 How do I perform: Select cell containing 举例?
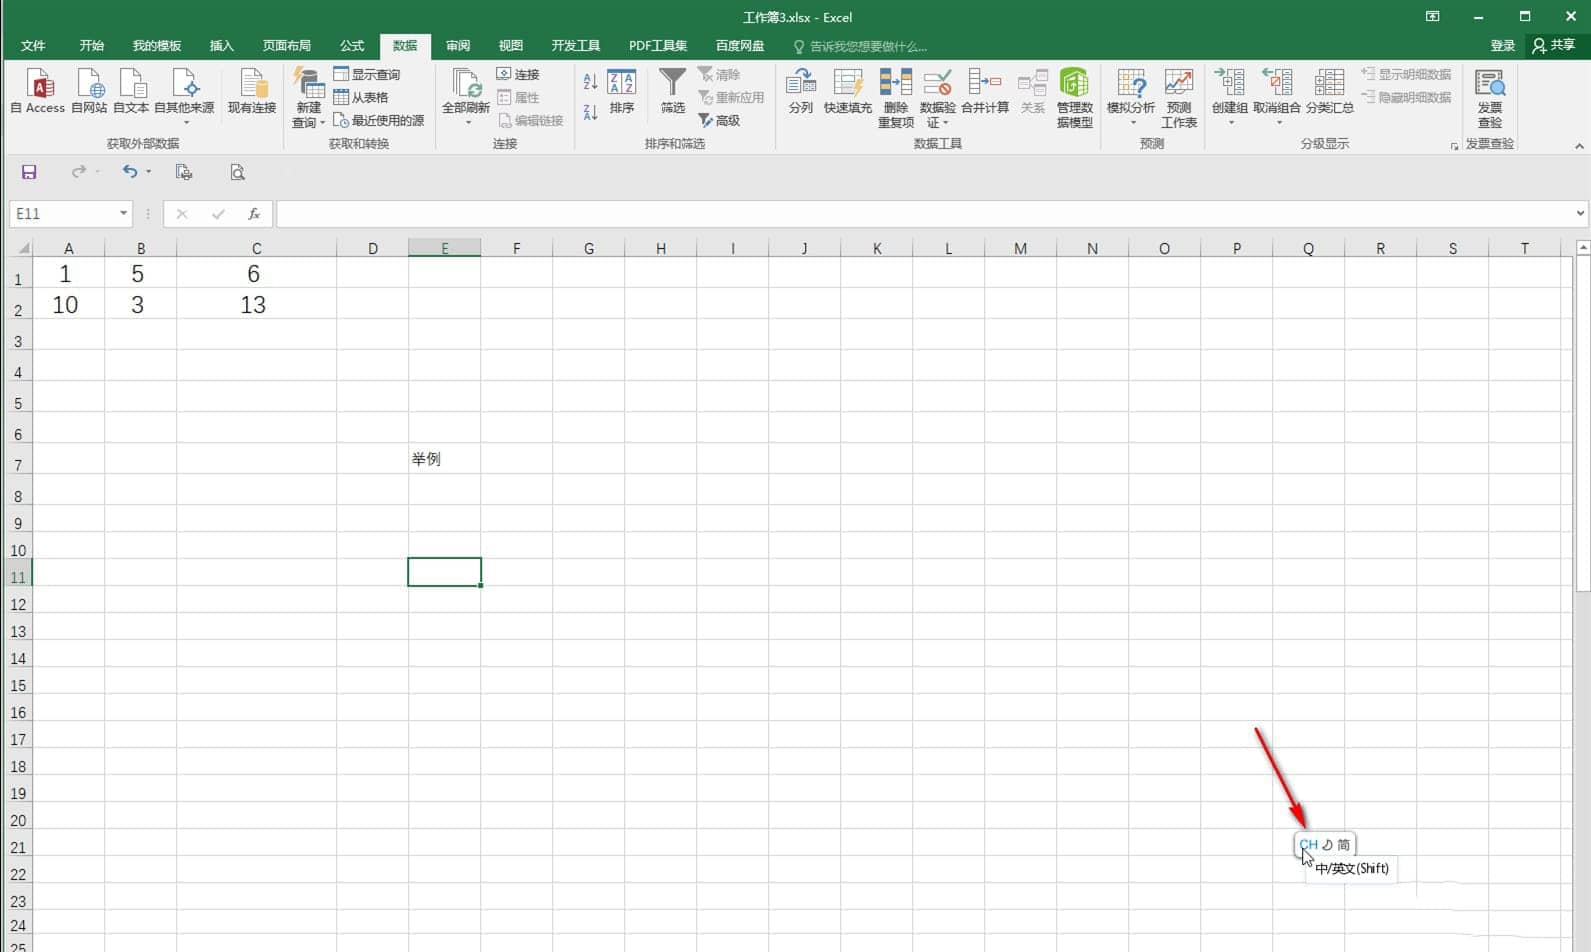pyautogui.click(x=445, y=459)
